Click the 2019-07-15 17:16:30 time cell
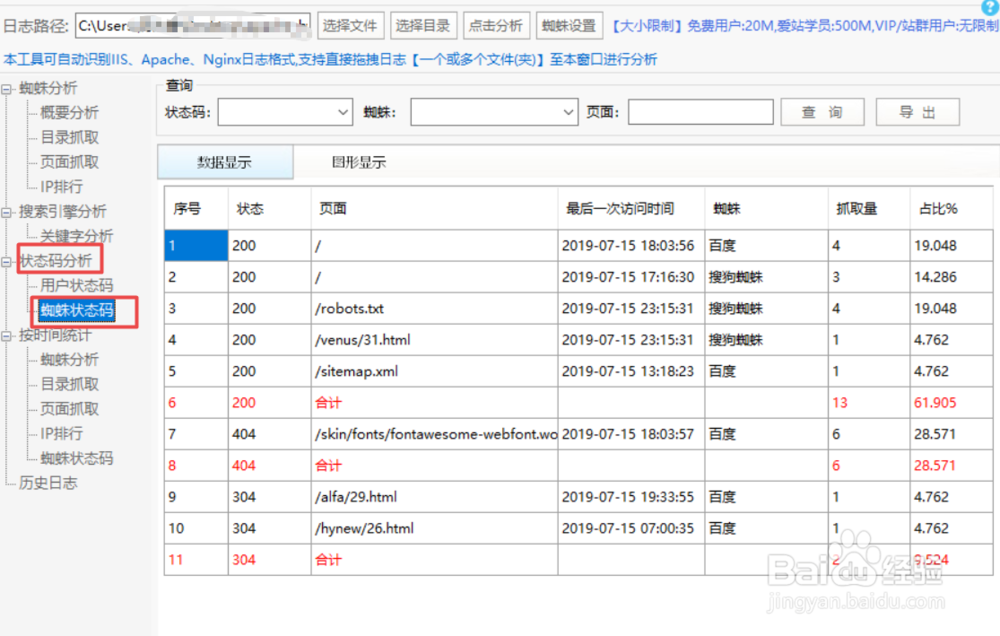The height and width of the screenshot is (636, 1000). (631, 277)
